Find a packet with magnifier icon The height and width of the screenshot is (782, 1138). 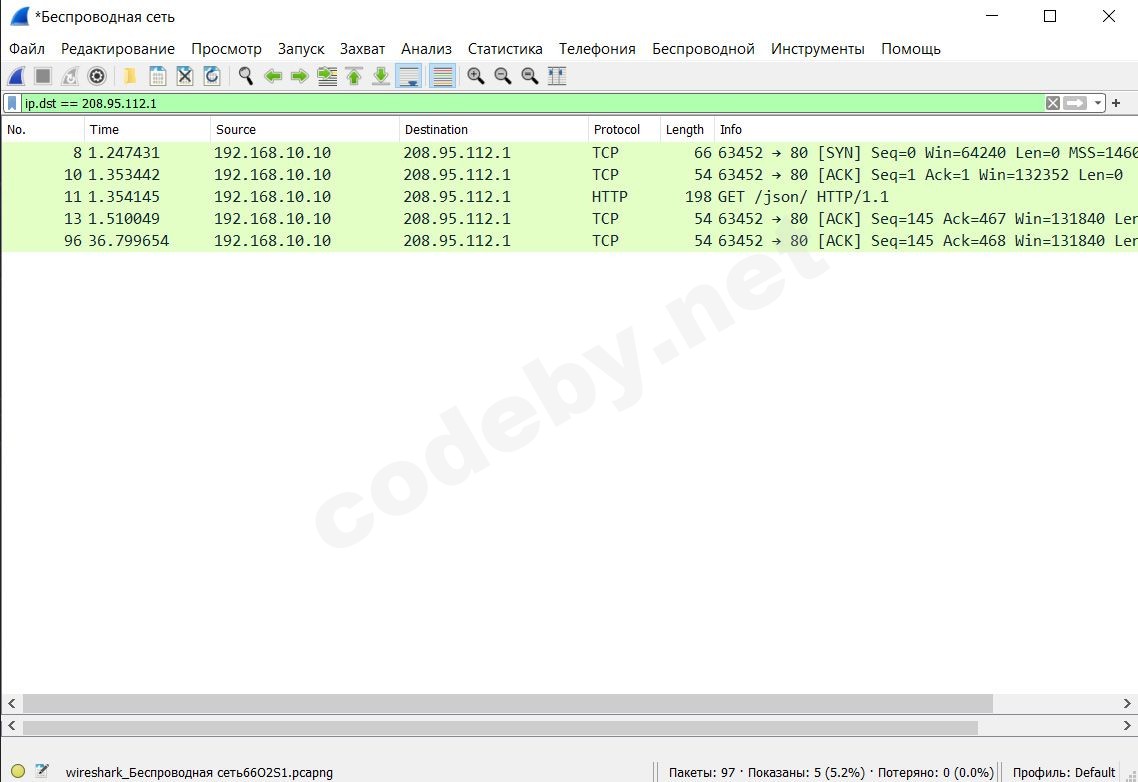pos(246,76)
